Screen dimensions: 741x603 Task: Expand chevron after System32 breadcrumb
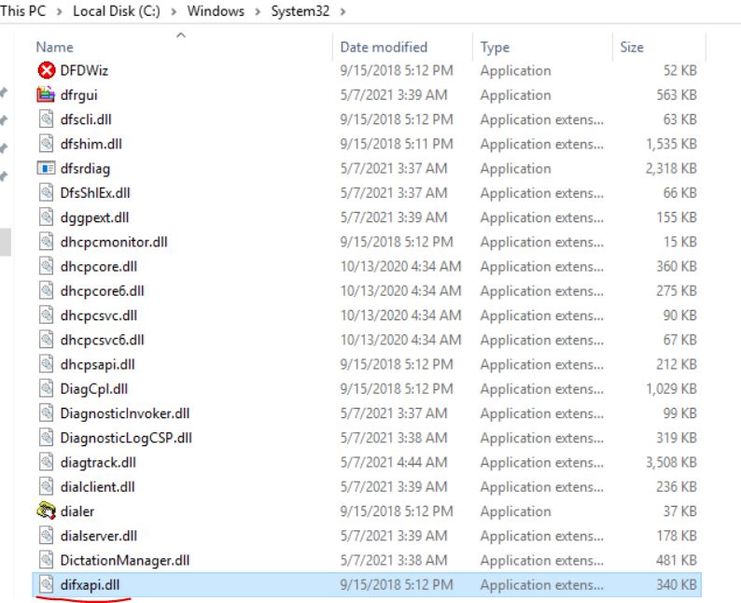343,11
